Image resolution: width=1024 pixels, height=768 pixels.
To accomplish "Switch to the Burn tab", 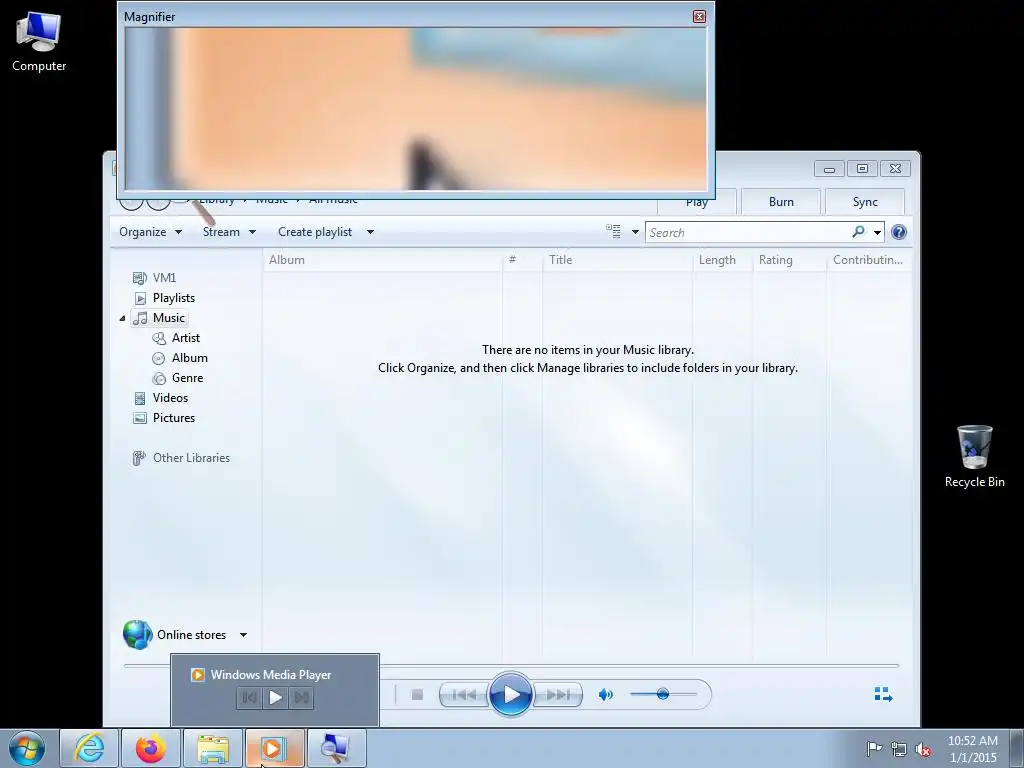I will click(781, 202).
